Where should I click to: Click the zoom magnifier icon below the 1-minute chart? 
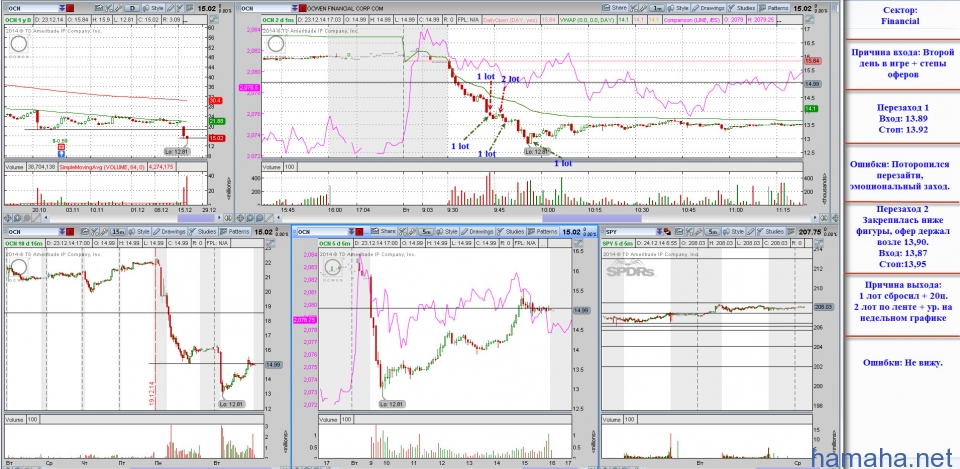[250, 218]
